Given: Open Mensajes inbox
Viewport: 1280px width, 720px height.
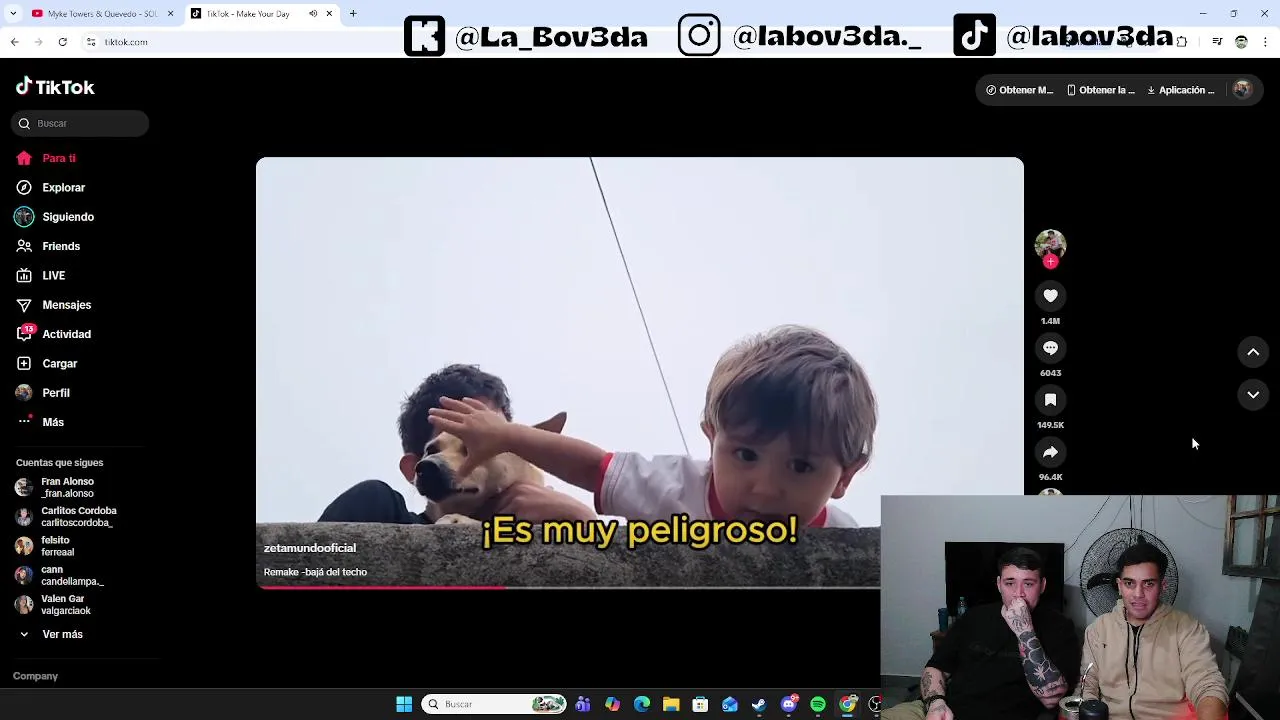Looking at the screenshot, I should (54, 305).
